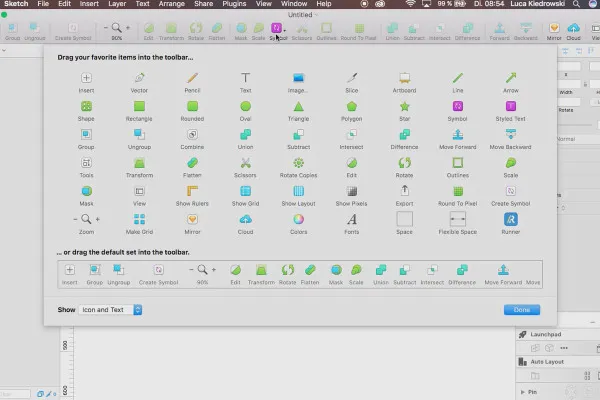Select the Show Layout icon
Image resolution: width=600 pixels, height=400 pixels.
298,191
